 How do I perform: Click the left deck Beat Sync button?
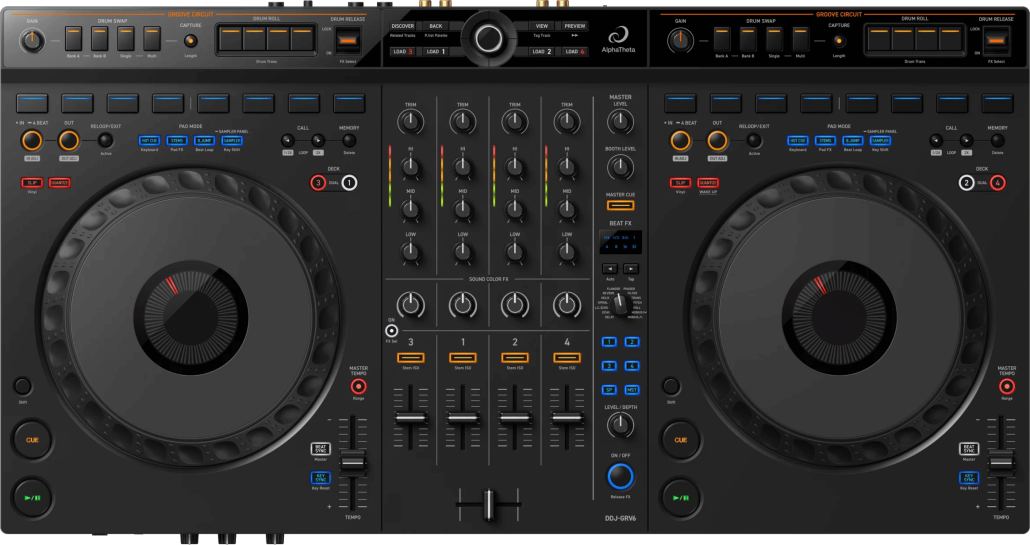(321, 449)
